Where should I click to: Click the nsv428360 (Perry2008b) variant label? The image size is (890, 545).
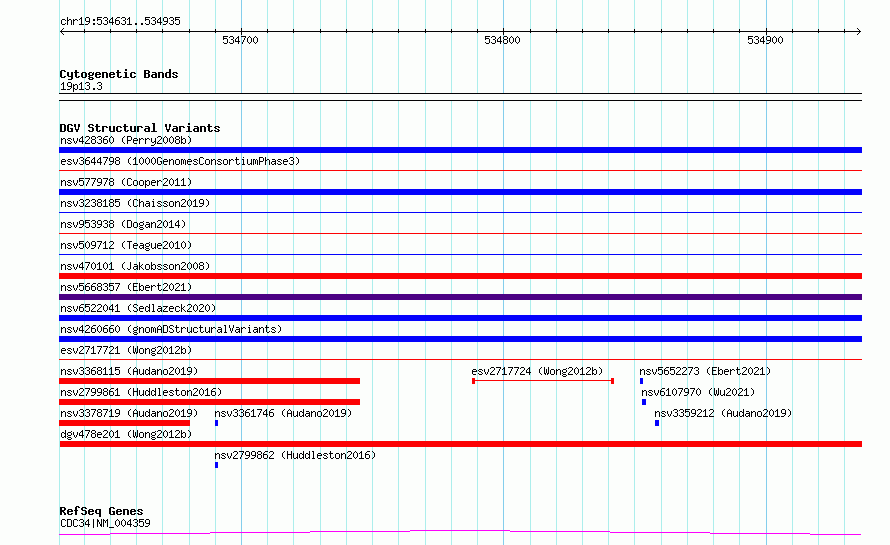coord(126,140)
